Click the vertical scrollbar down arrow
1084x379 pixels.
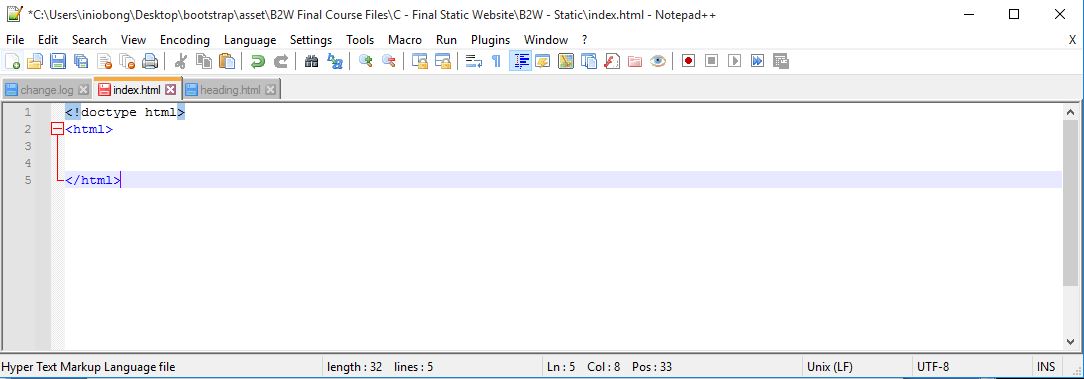pos(1070,342)
